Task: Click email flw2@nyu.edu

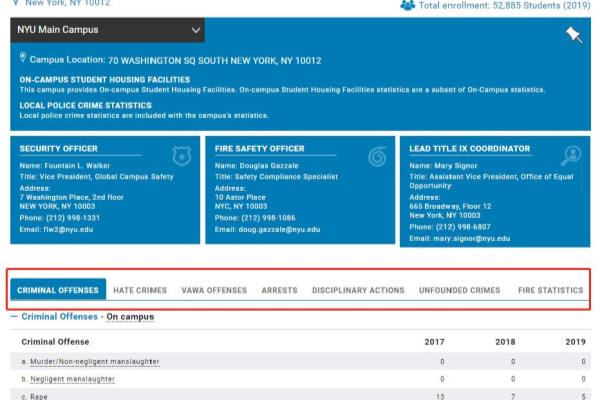Action: (68, 230)
